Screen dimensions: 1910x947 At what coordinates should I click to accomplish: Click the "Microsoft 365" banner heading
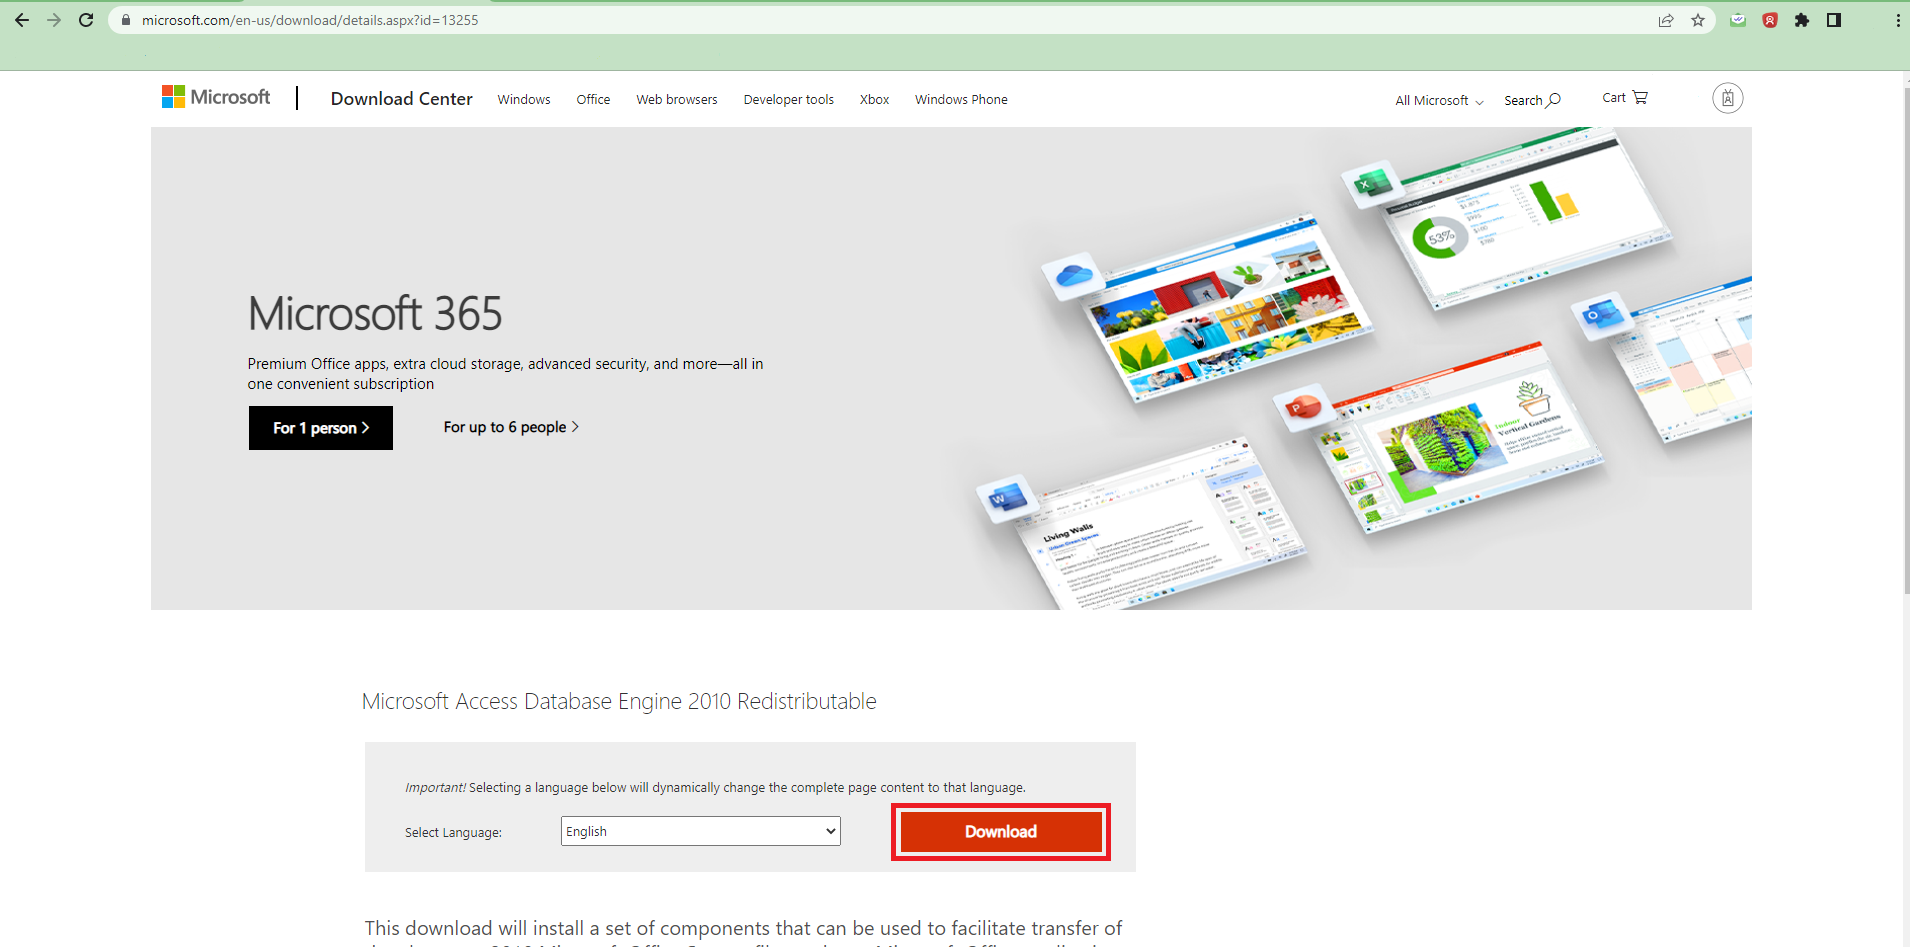pos(375,314)
